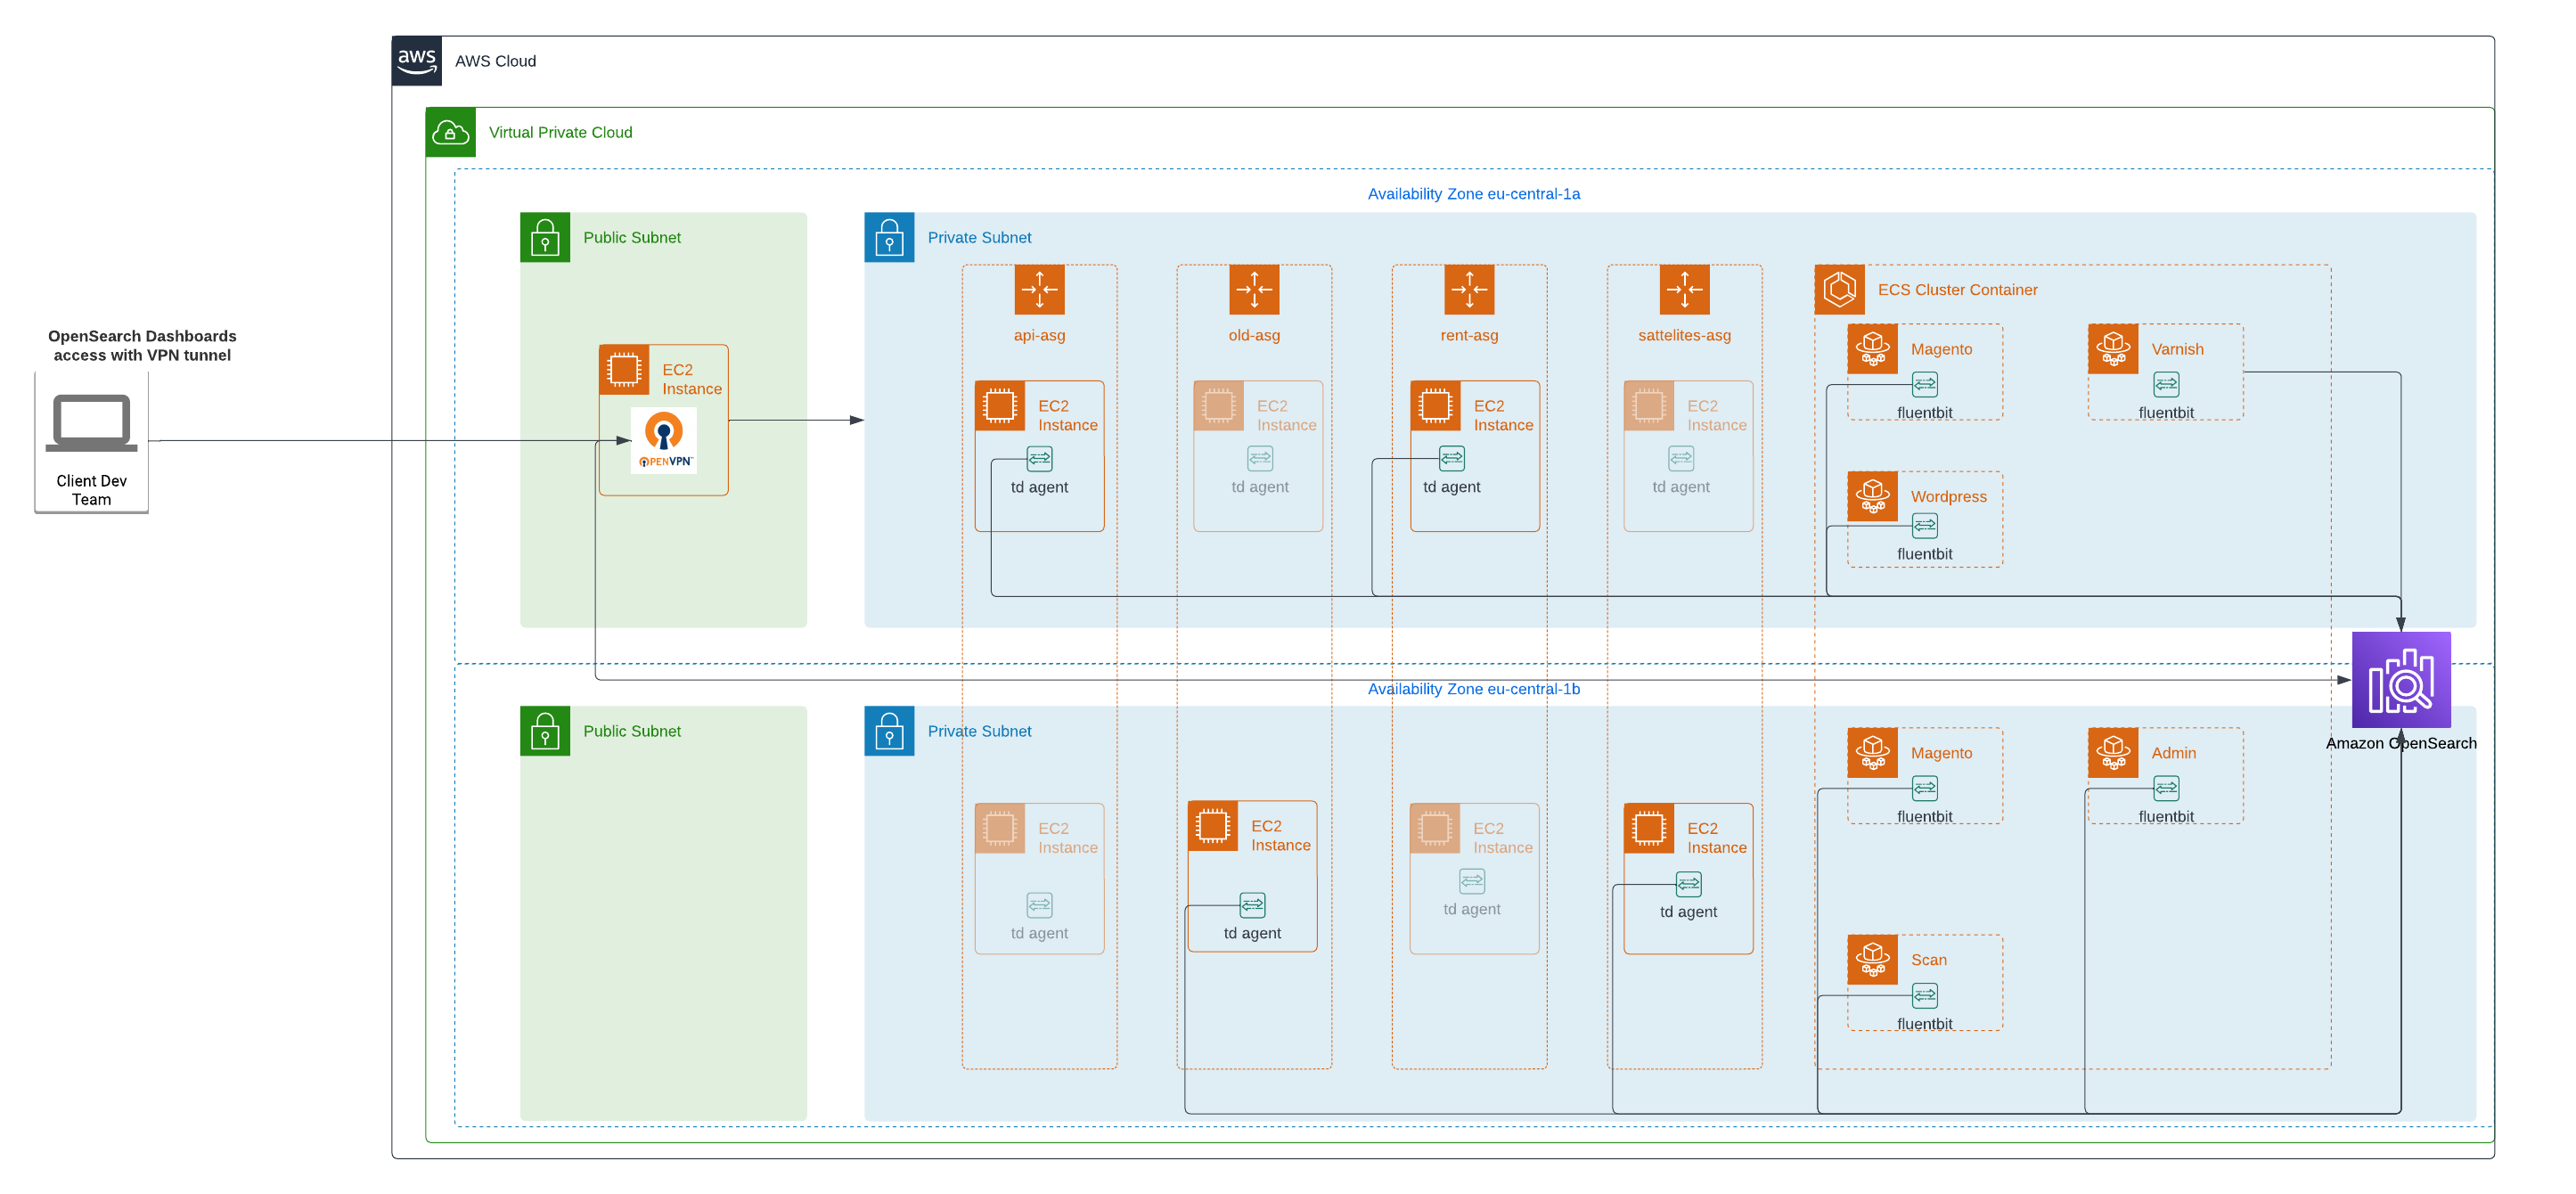Click the ECS Cluster Container icon

[1840, 290]
